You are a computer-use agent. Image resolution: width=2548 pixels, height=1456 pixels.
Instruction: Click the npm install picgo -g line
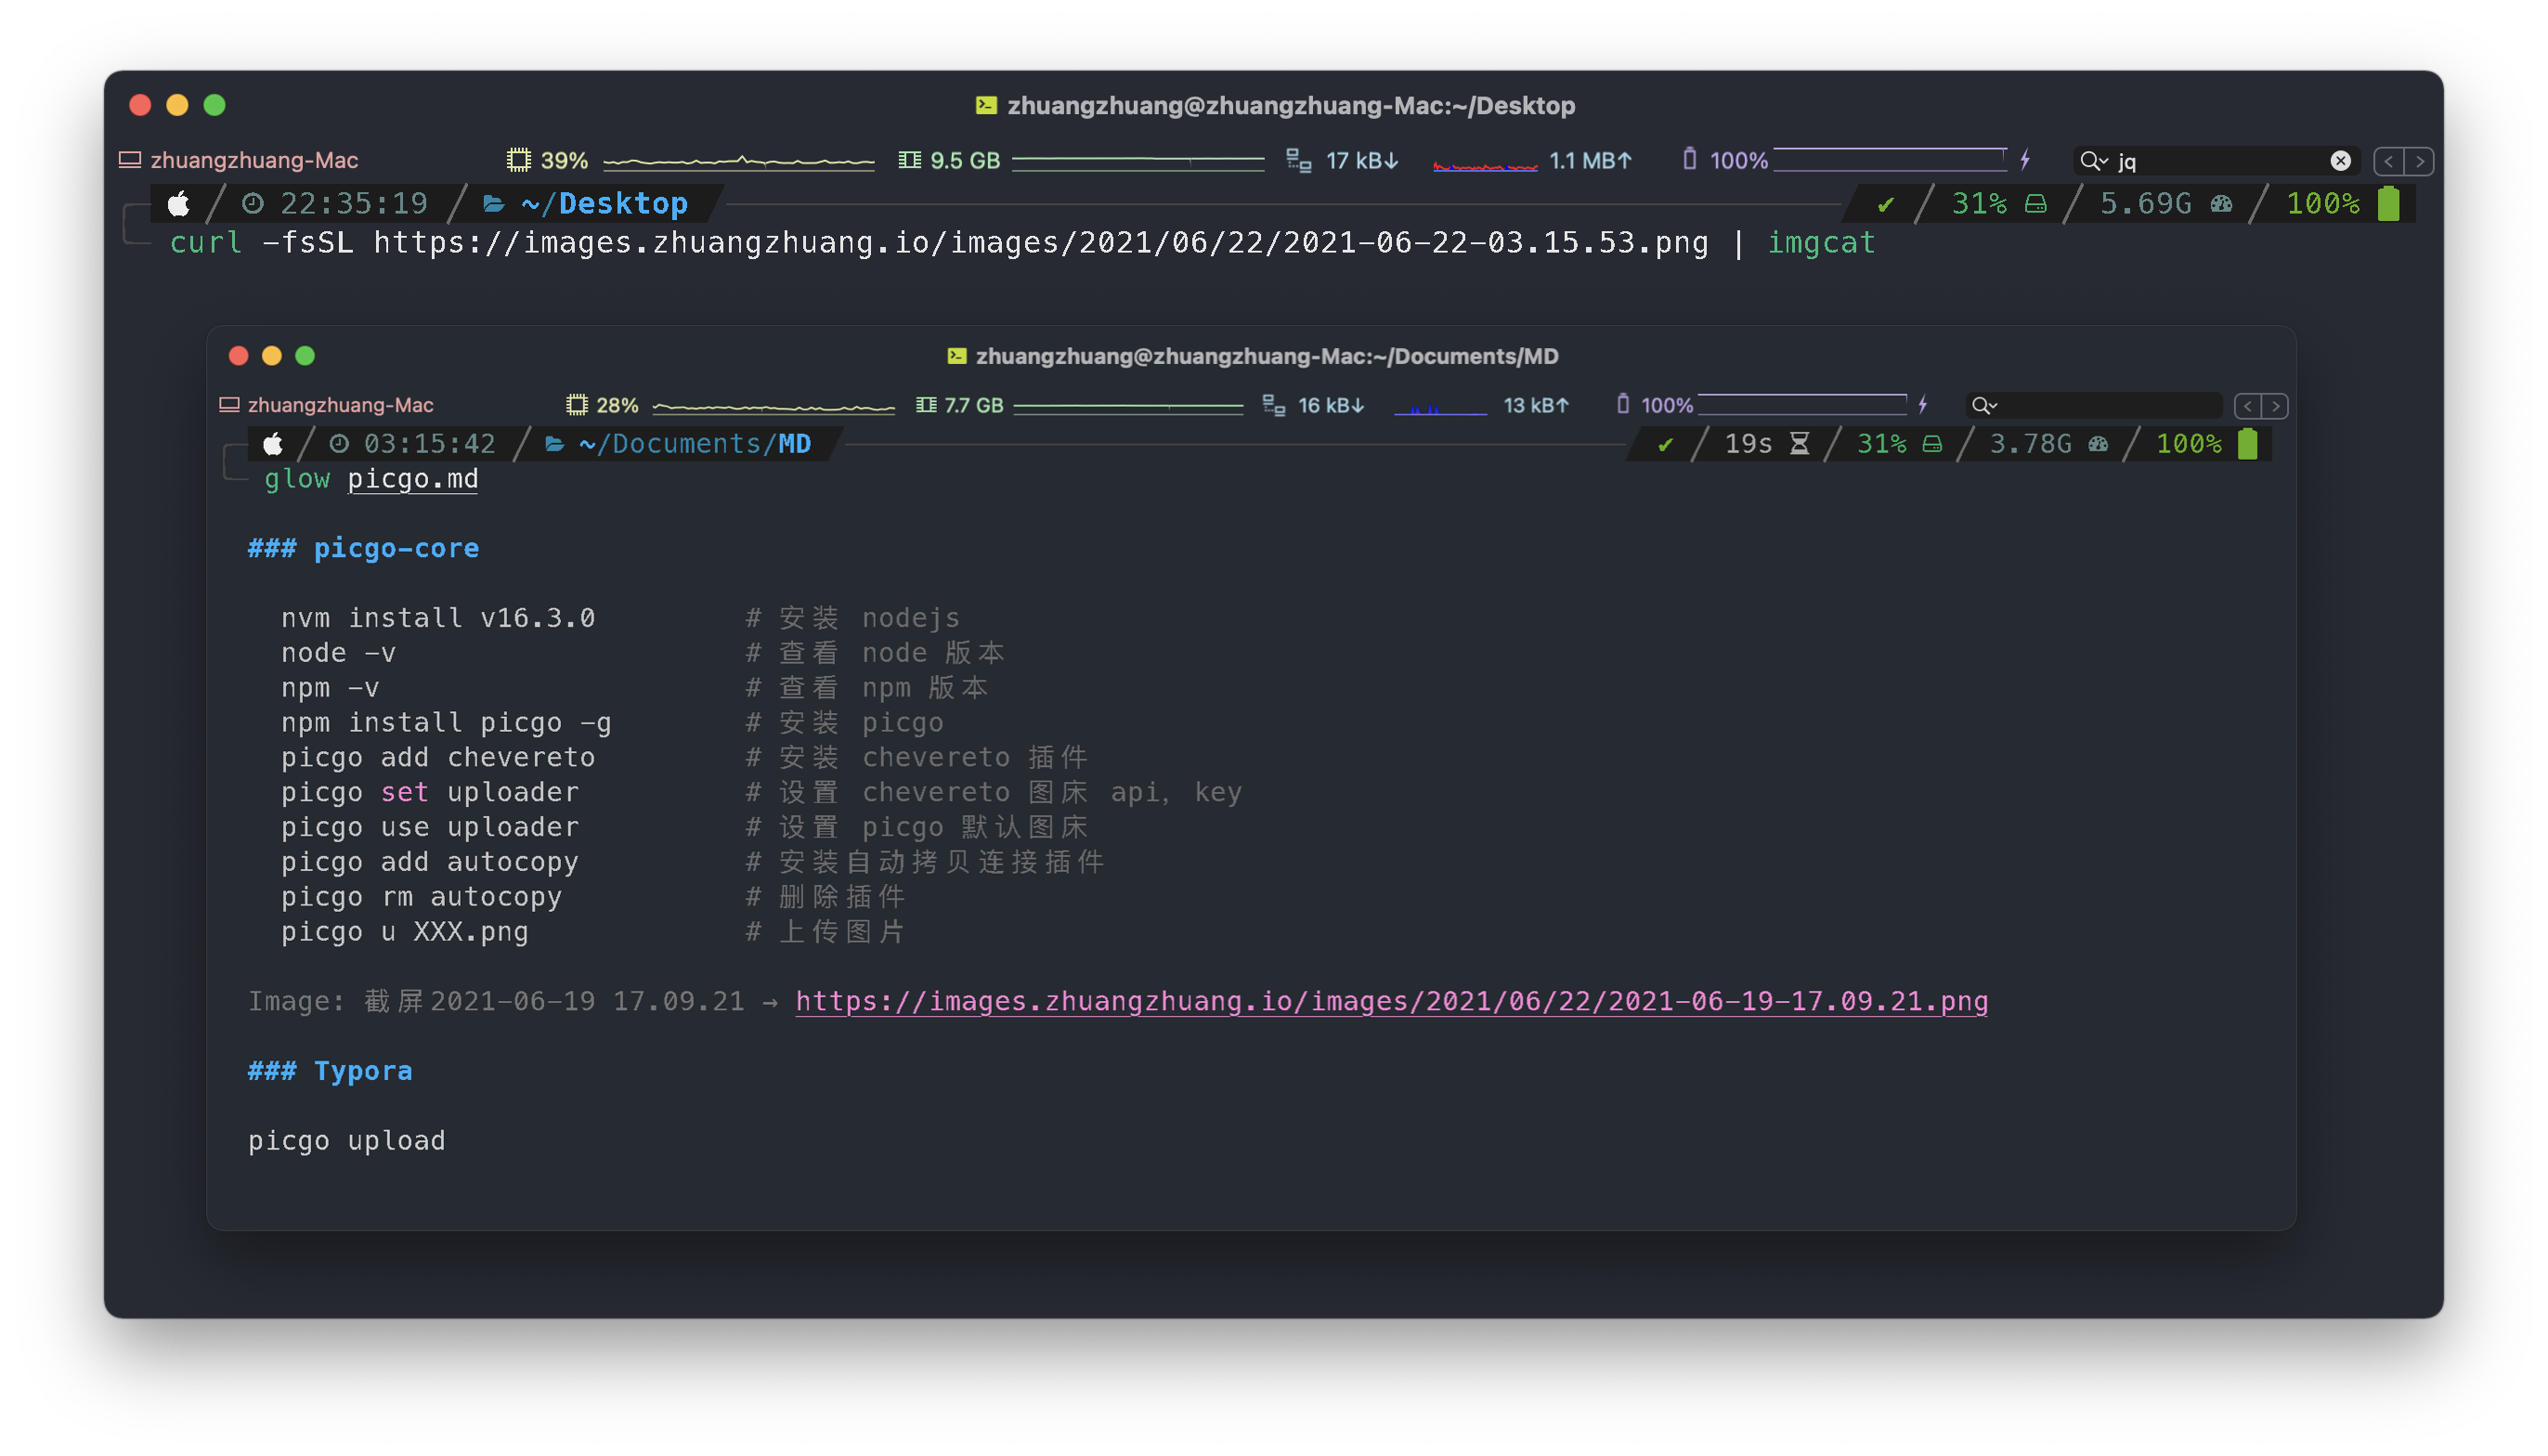446,723
